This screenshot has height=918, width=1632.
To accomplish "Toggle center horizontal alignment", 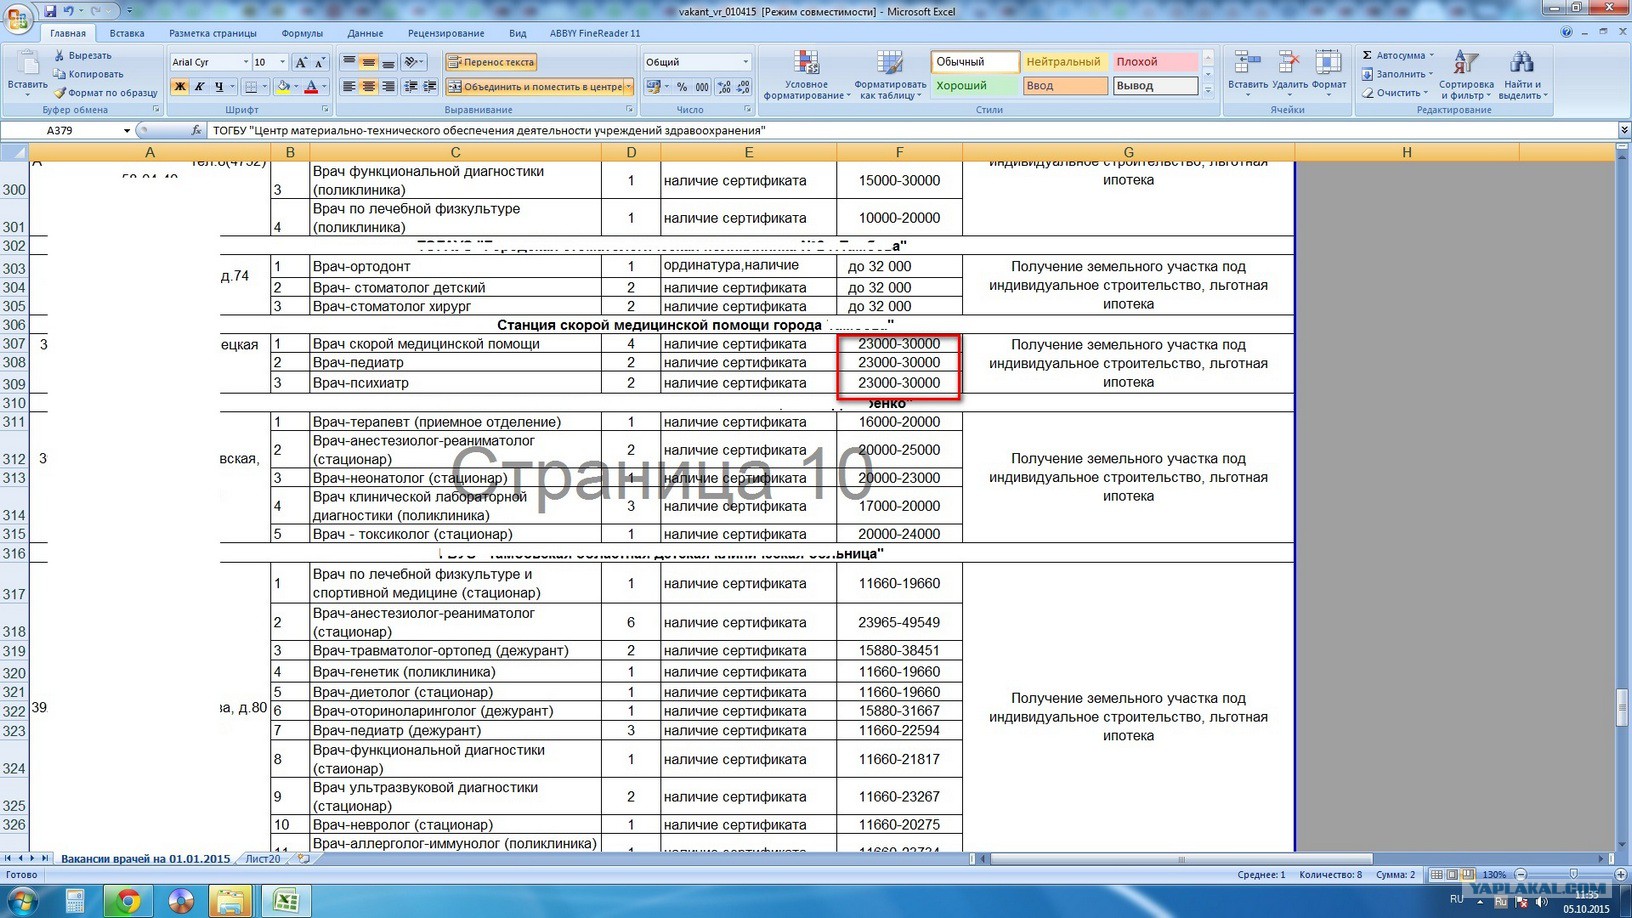I will pos(369,87).
